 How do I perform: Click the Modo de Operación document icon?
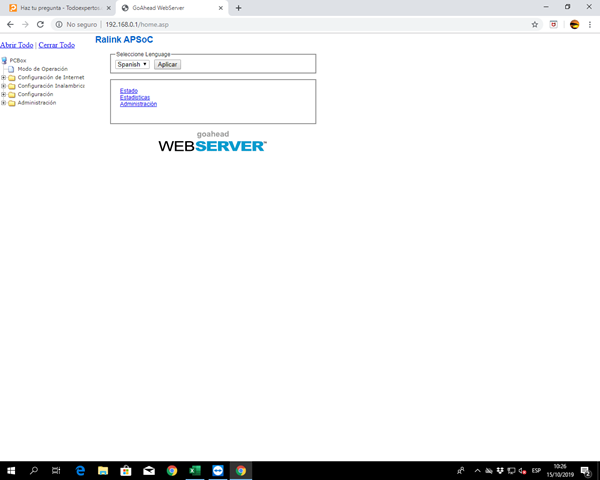pyautogui.click(x=11, y=69)
